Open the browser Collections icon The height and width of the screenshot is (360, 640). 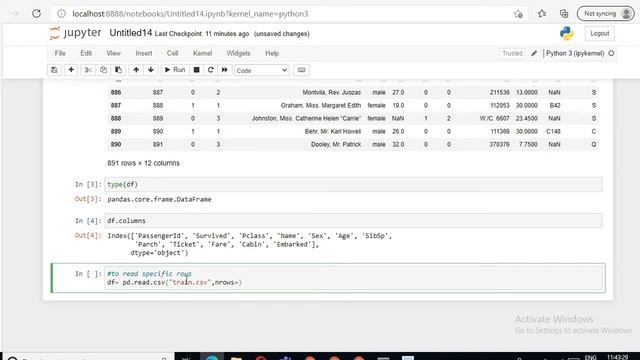point(564,14)
